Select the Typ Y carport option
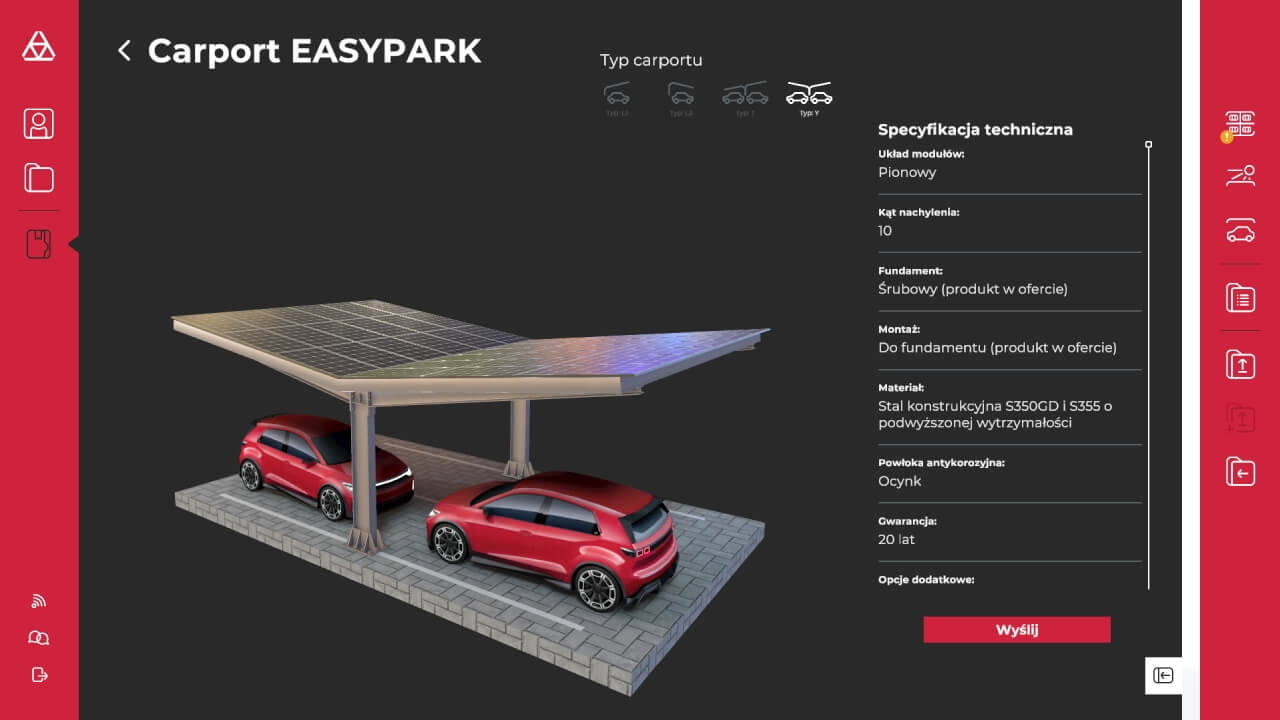Image resolution: width=1280 pixels, height=720 pixels. tap(809, 98)
